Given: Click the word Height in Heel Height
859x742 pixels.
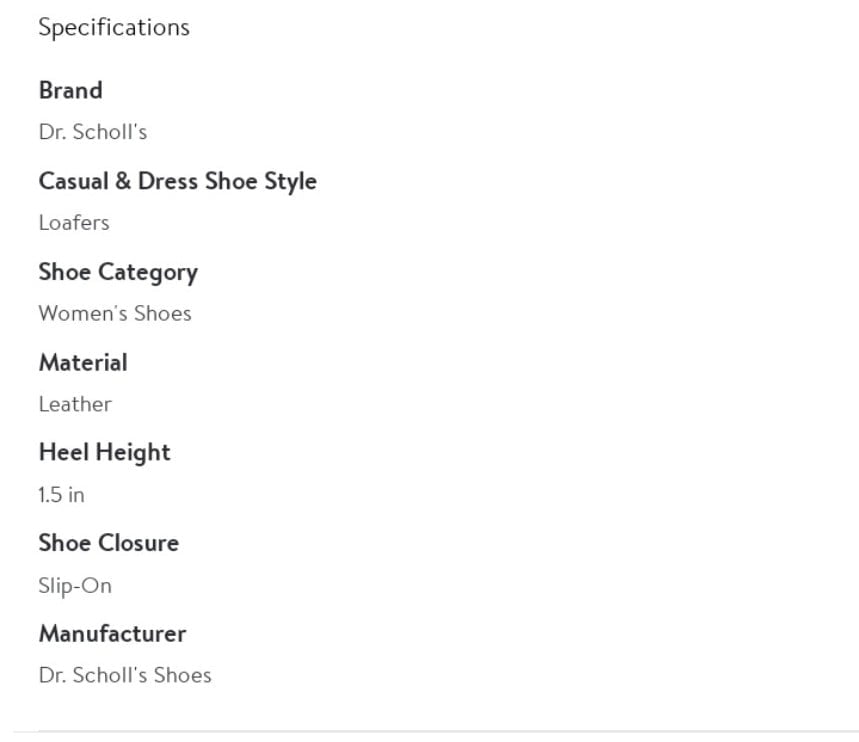Looking at the screenshot, I should coord(133,453).
